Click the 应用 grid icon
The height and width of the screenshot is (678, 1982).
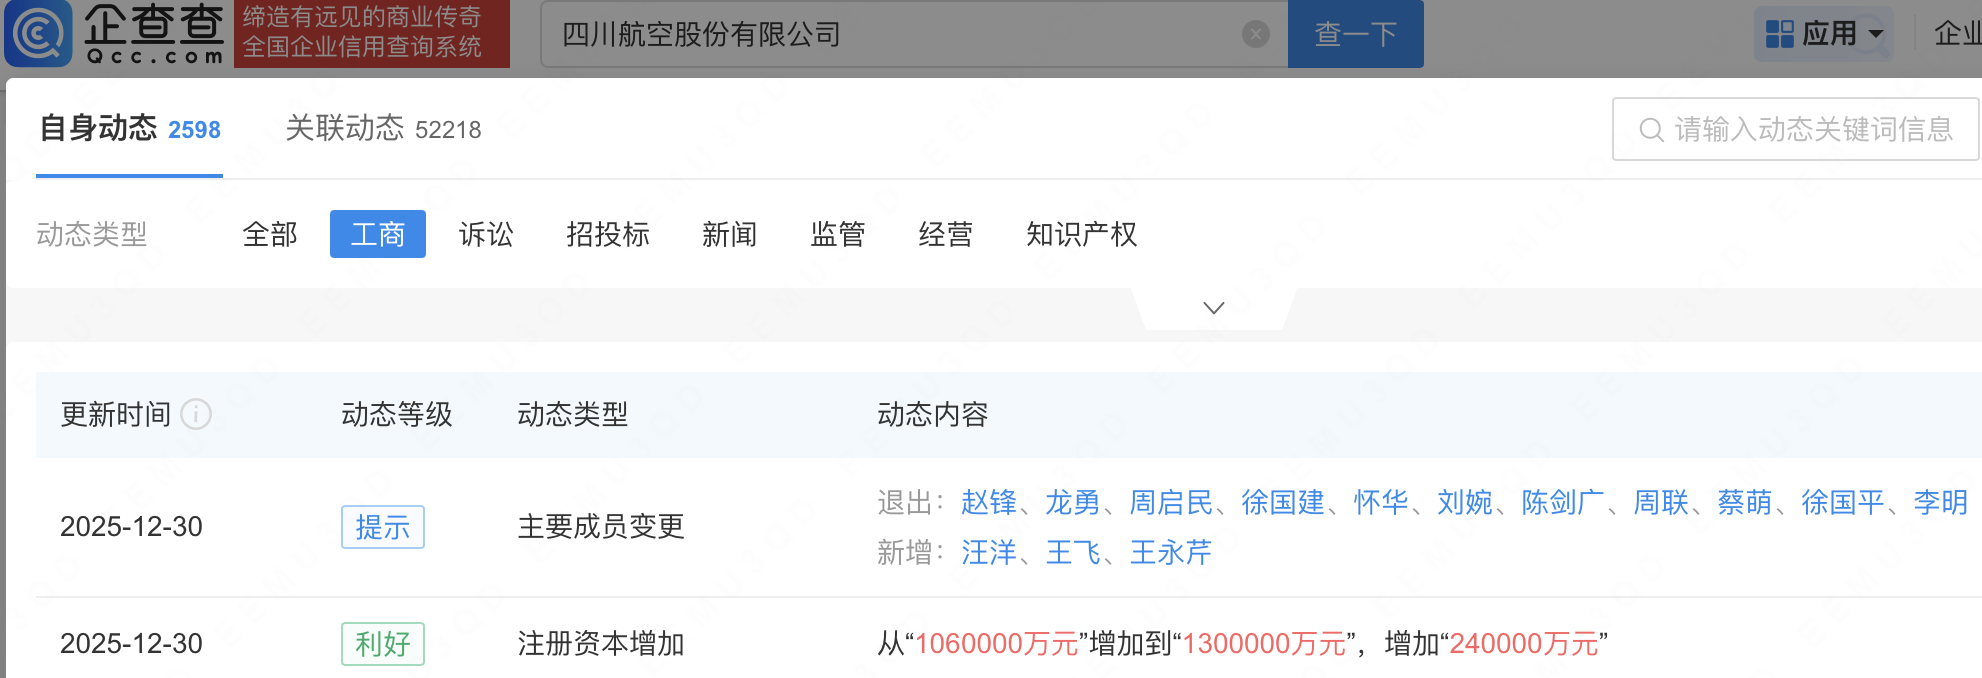(x=1779, y=34)
